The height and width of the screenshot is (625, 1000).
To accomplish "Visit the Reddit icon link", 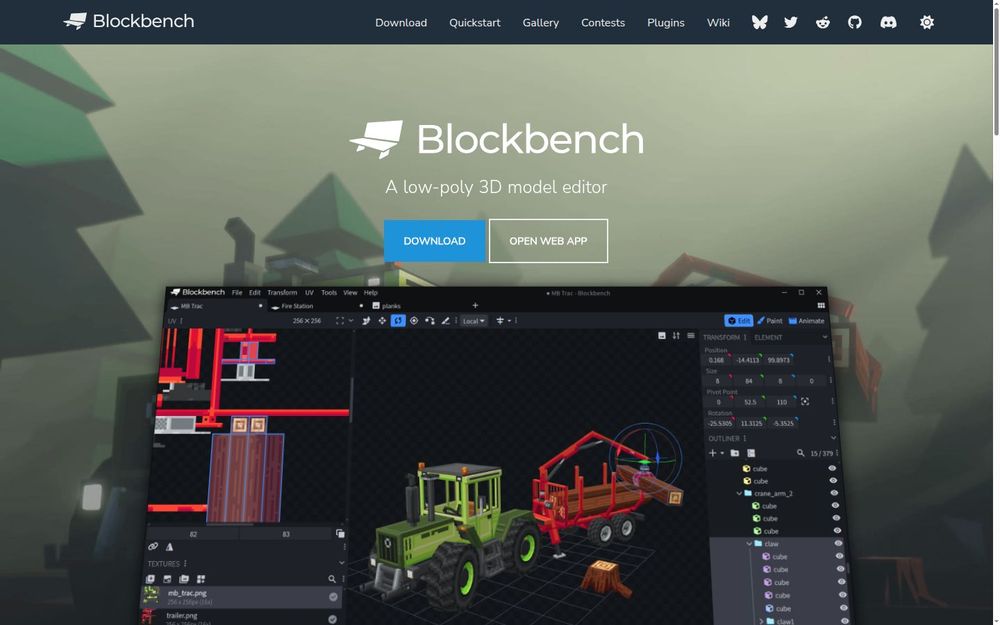I will pos(823,22).
